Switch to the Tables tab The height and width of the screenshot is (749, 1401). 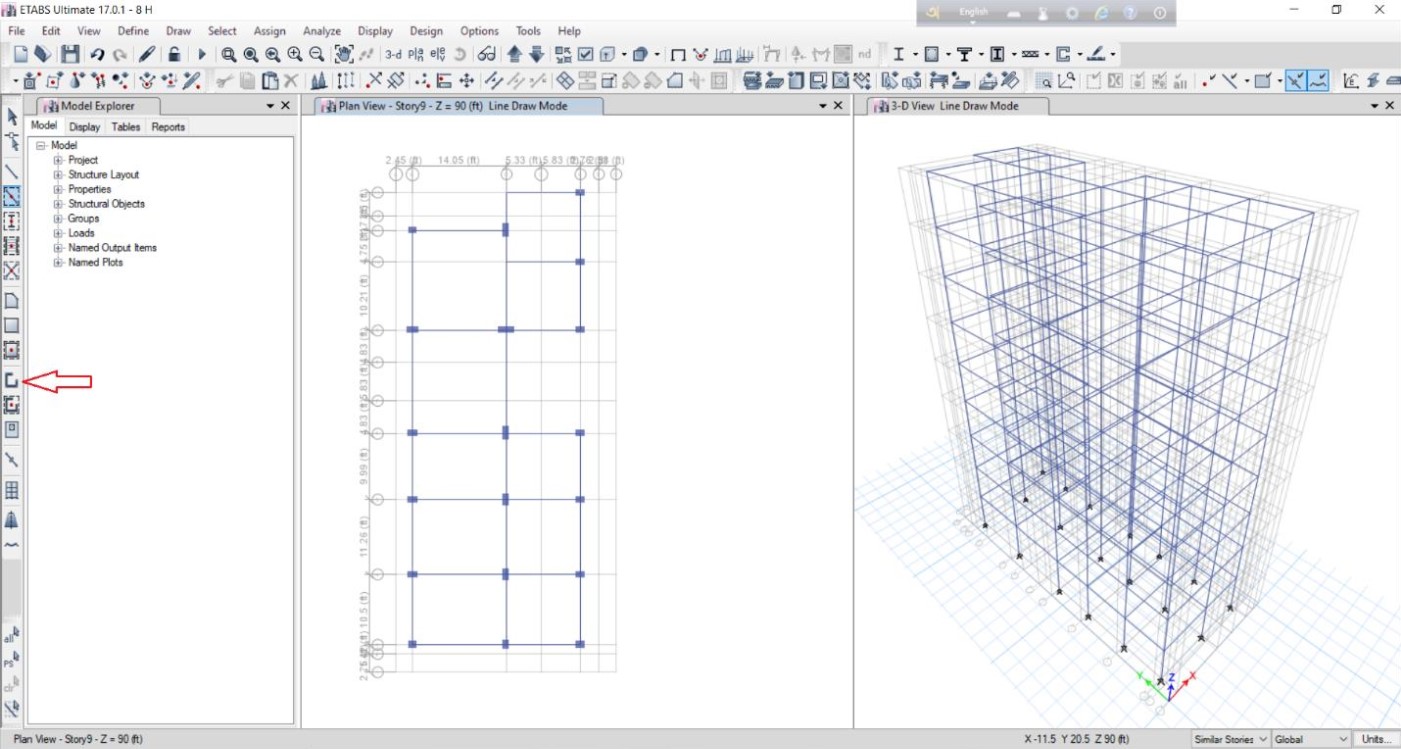(126, 127)
